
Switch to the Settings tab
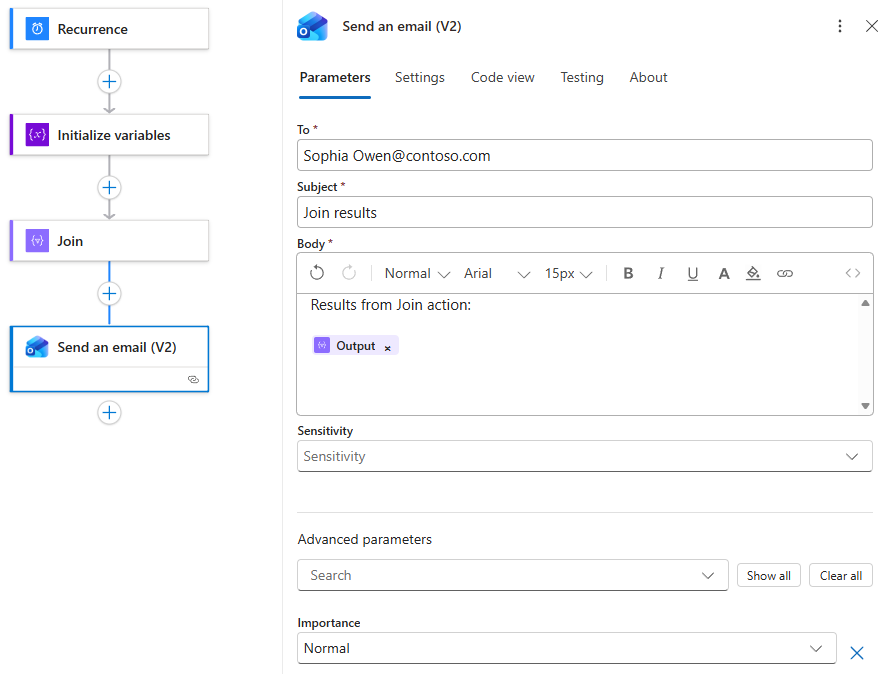pos(420,77)
